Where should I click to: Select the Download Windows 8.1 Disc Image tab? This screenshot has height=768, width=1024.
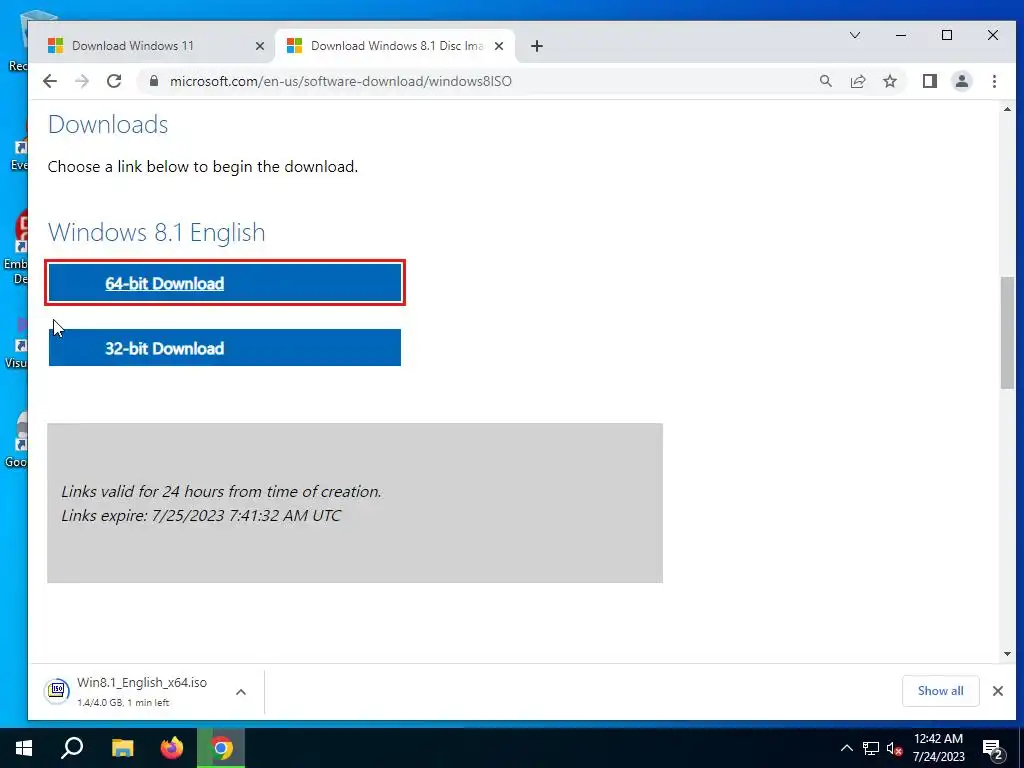(396, 46)
